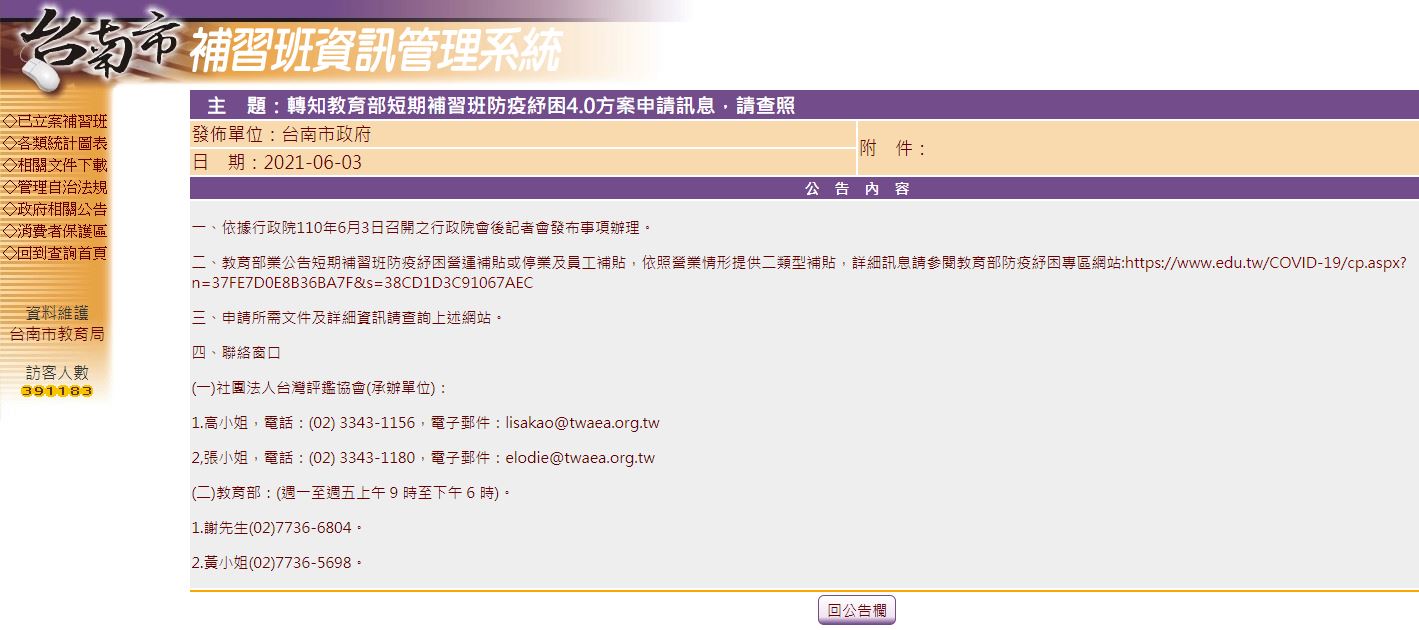The image size is (1419, 630).
Task: Click the visitor counter 391183
Action: 57,391
